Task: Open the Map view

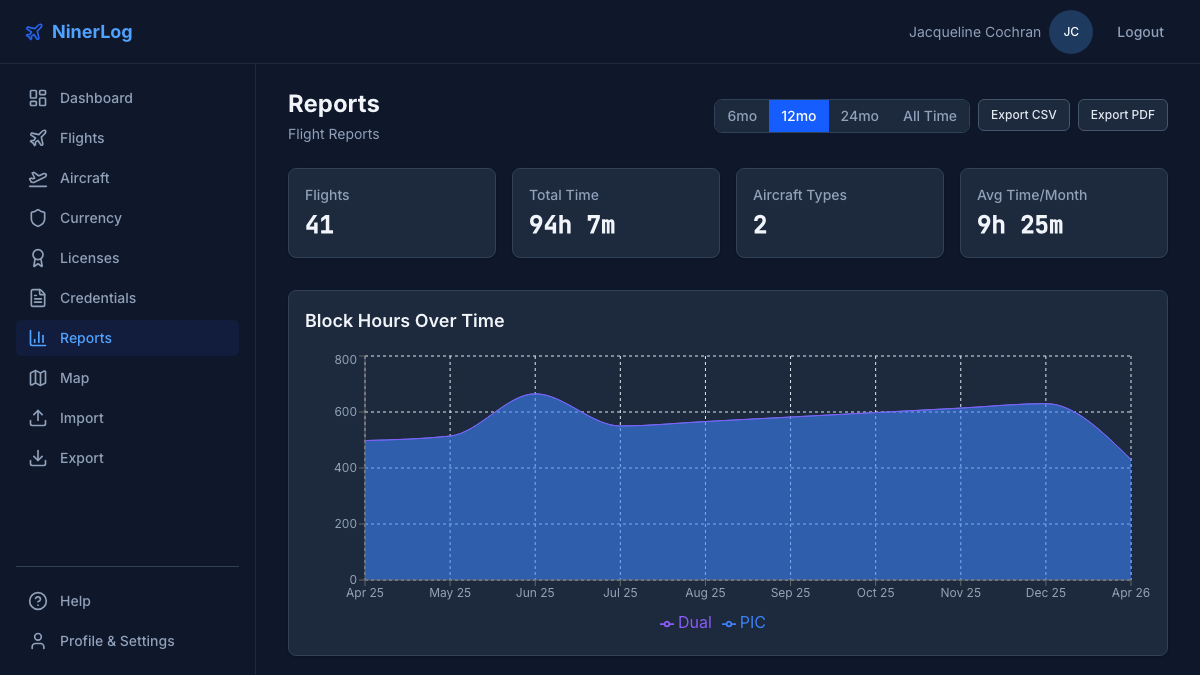Action: click(x=127, y=378)
